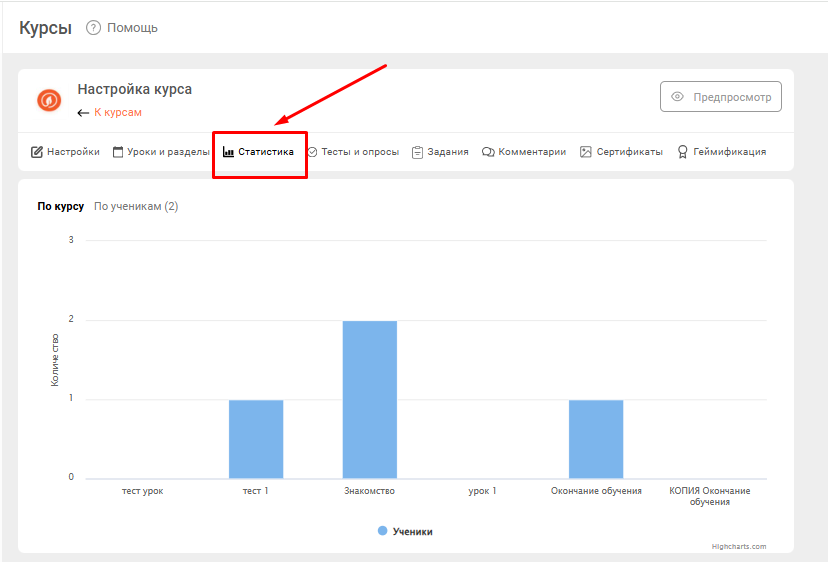Click the Highcharts.com credit link
828x562 pixels.
coord(738,546)
